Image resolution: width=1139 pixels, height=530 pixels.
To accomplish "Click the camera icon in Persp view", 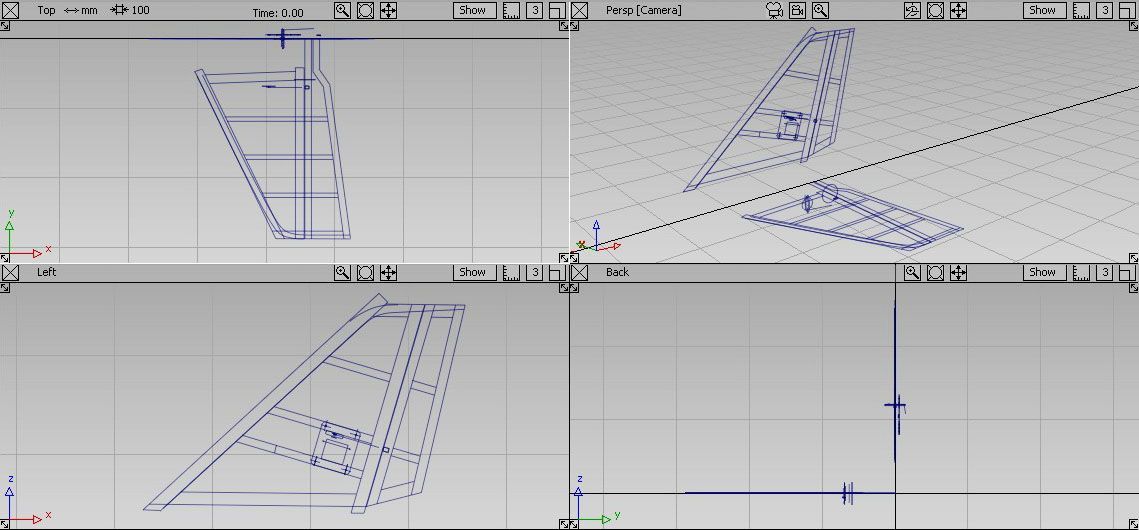I will pos(773,10).
